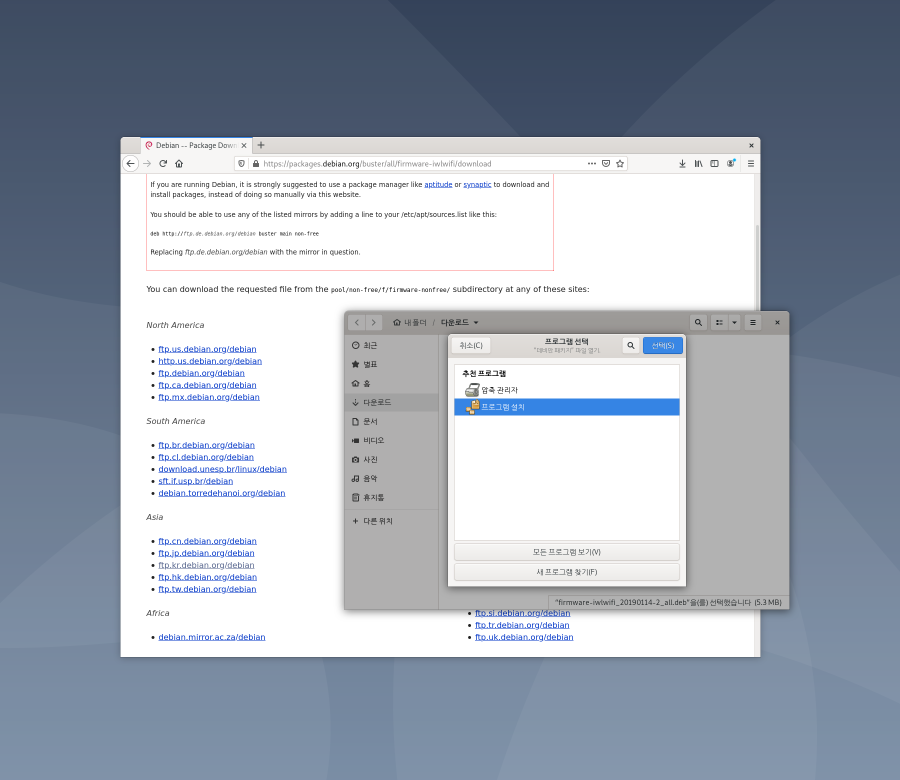Open the 다운로드 path dropdown in file manager
Image resolution: width=900 pixels, height=780 pixels.
(x=459, y=323)
